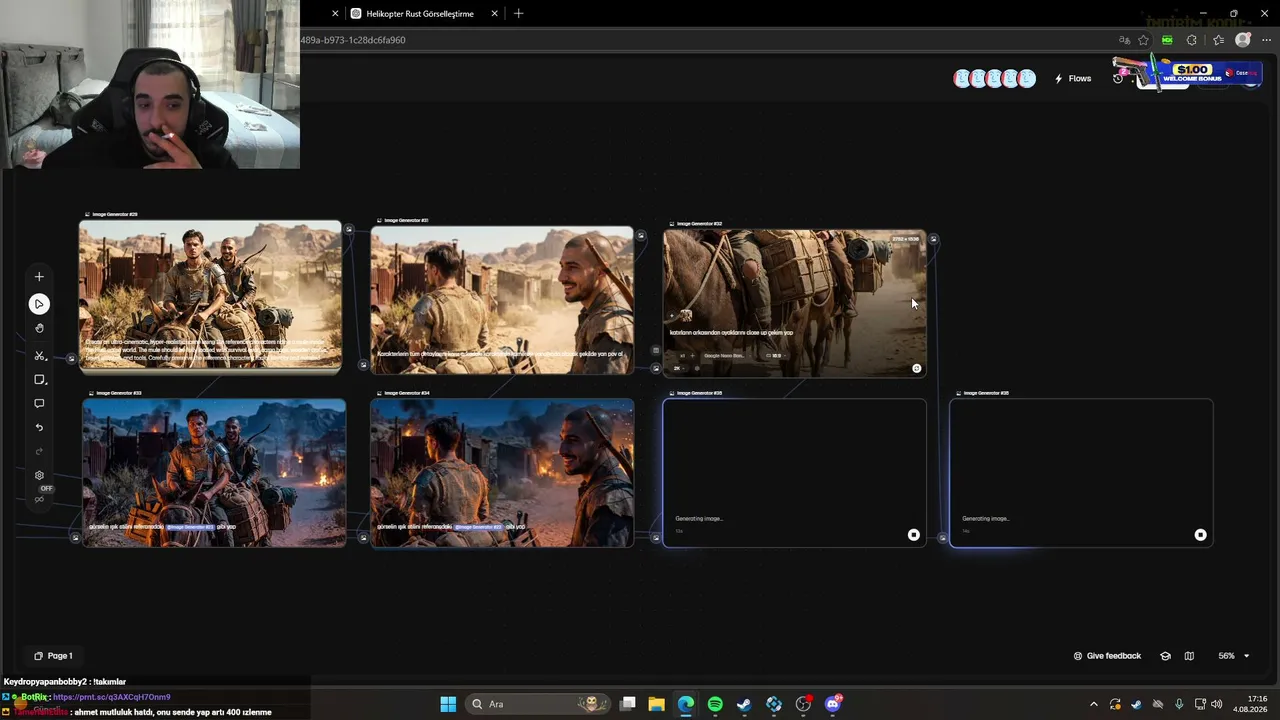The height and width of the screenshot is (720, 1280).
Task: Open the 2K resolution dropdown
Action: (678, 368)
